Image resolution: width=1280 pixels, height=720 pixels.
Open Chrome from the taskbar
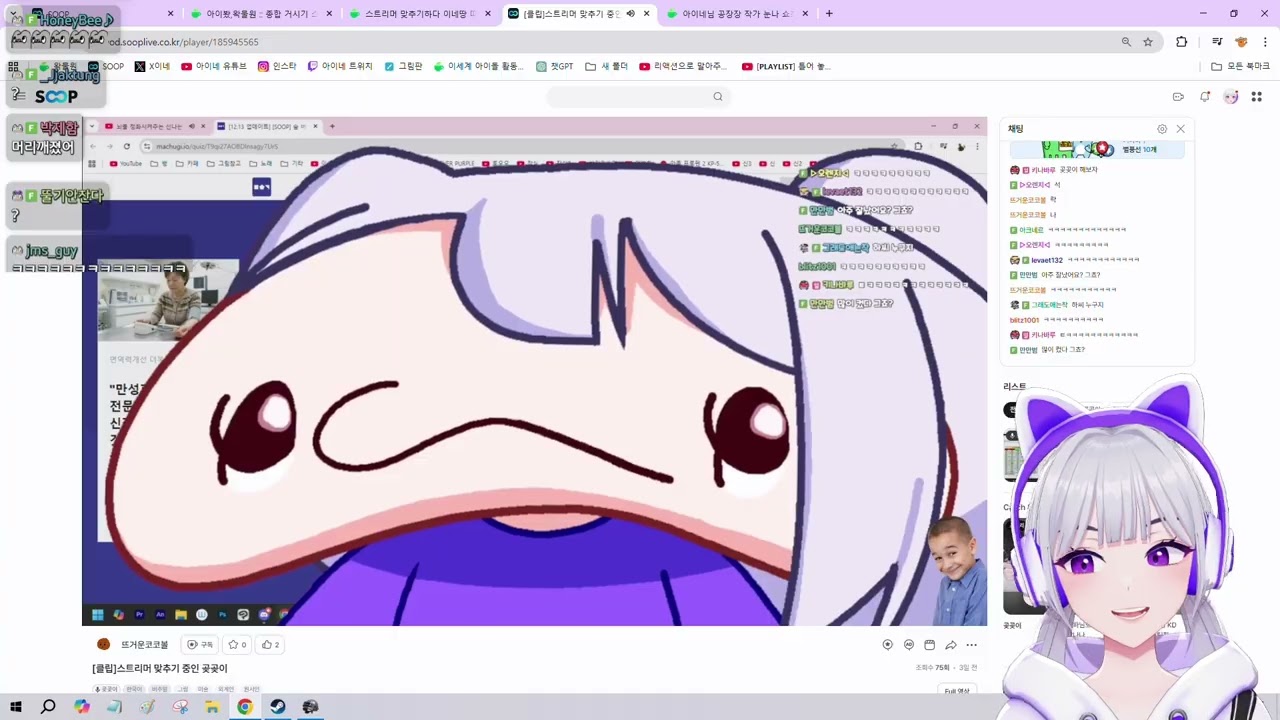pos(245,706)
